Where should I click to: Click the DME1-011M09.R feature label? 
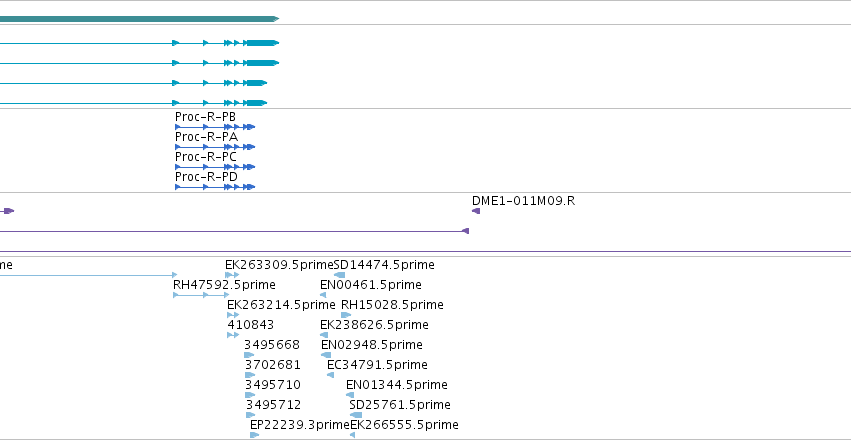[523, 201]
